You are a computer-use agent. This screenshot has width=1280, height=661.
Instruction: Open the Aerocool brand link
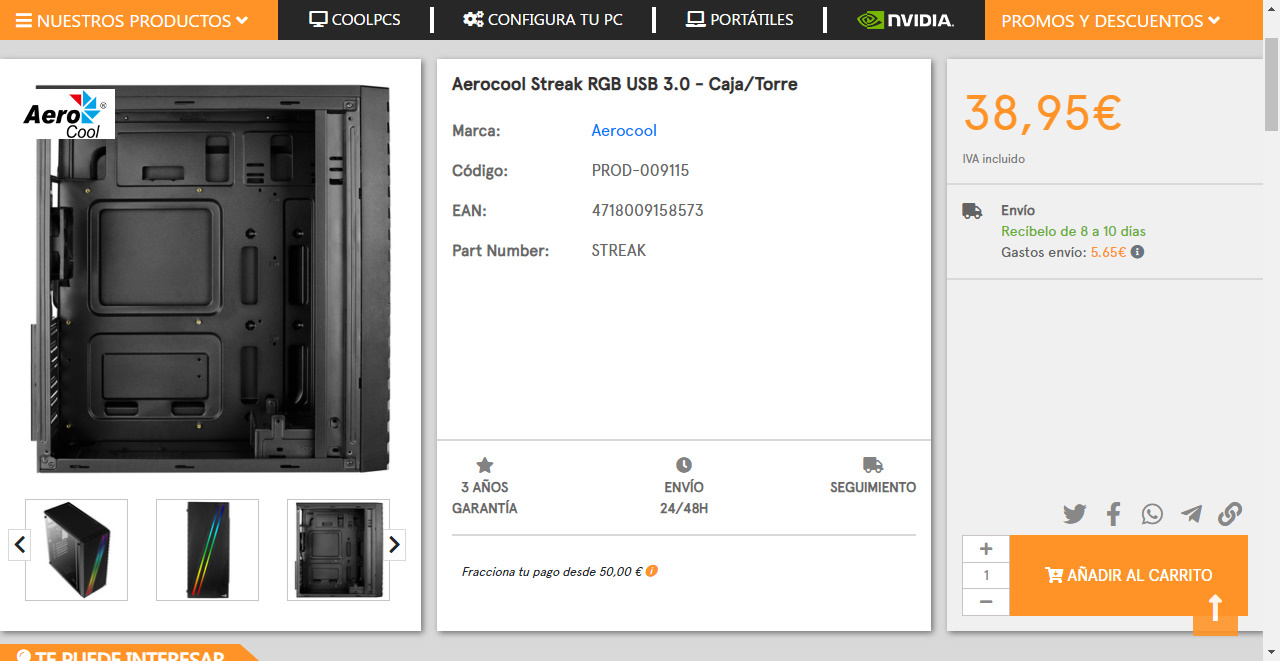click(624, 131)
